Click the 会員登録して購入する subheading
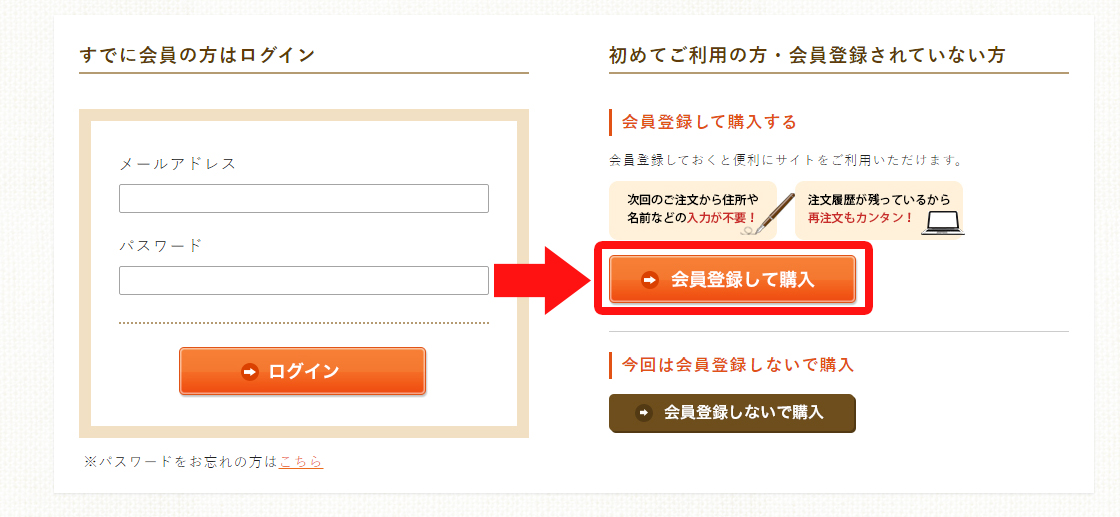The height and width of the screenshot is (517, 1120). click(709, 122)
